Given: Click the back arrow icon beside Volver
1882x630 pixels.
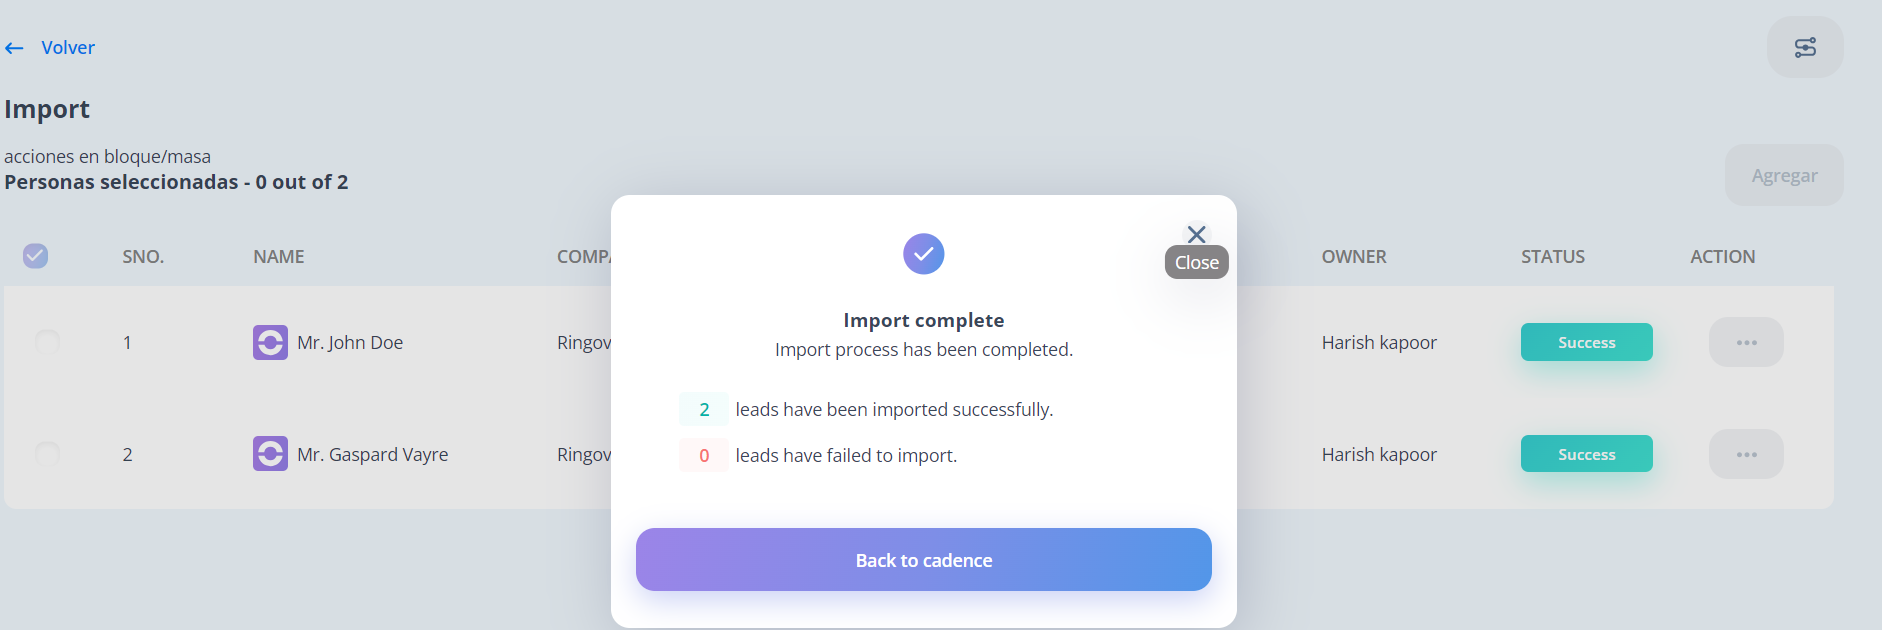Looking at the screenshot, I should point(14,48).
